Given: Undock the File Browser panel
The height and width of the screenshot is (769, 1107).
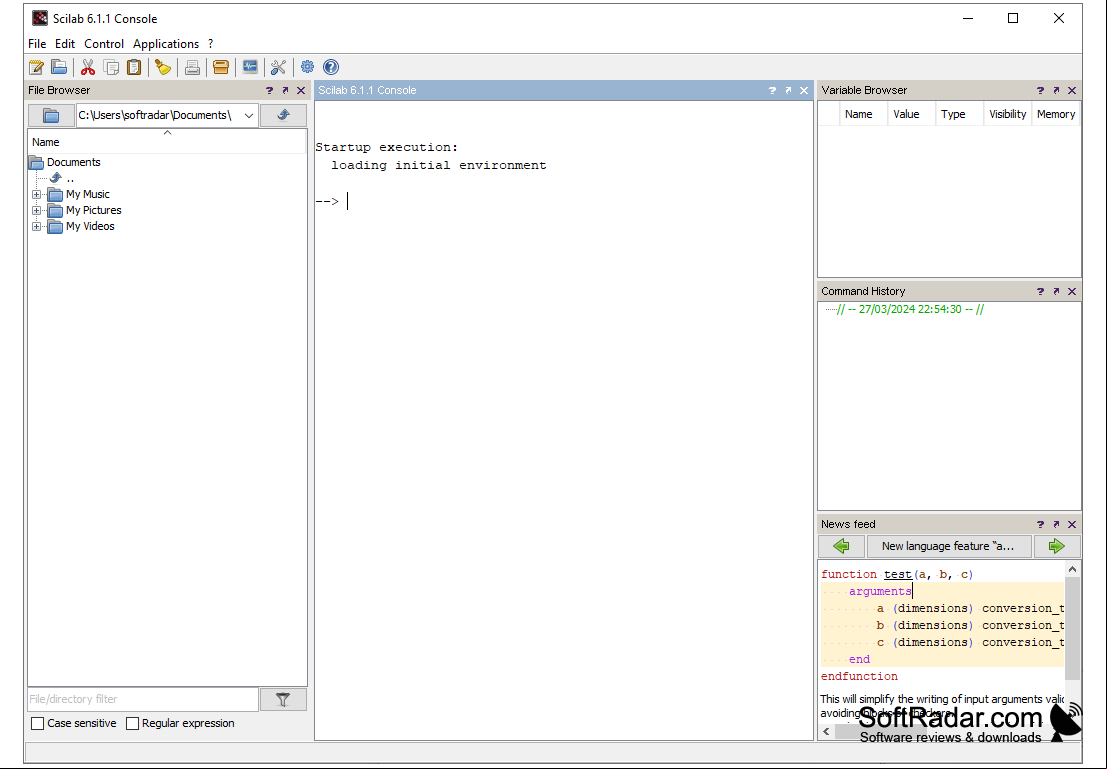Looking at the screenshot, I should [x=285, y=90].
